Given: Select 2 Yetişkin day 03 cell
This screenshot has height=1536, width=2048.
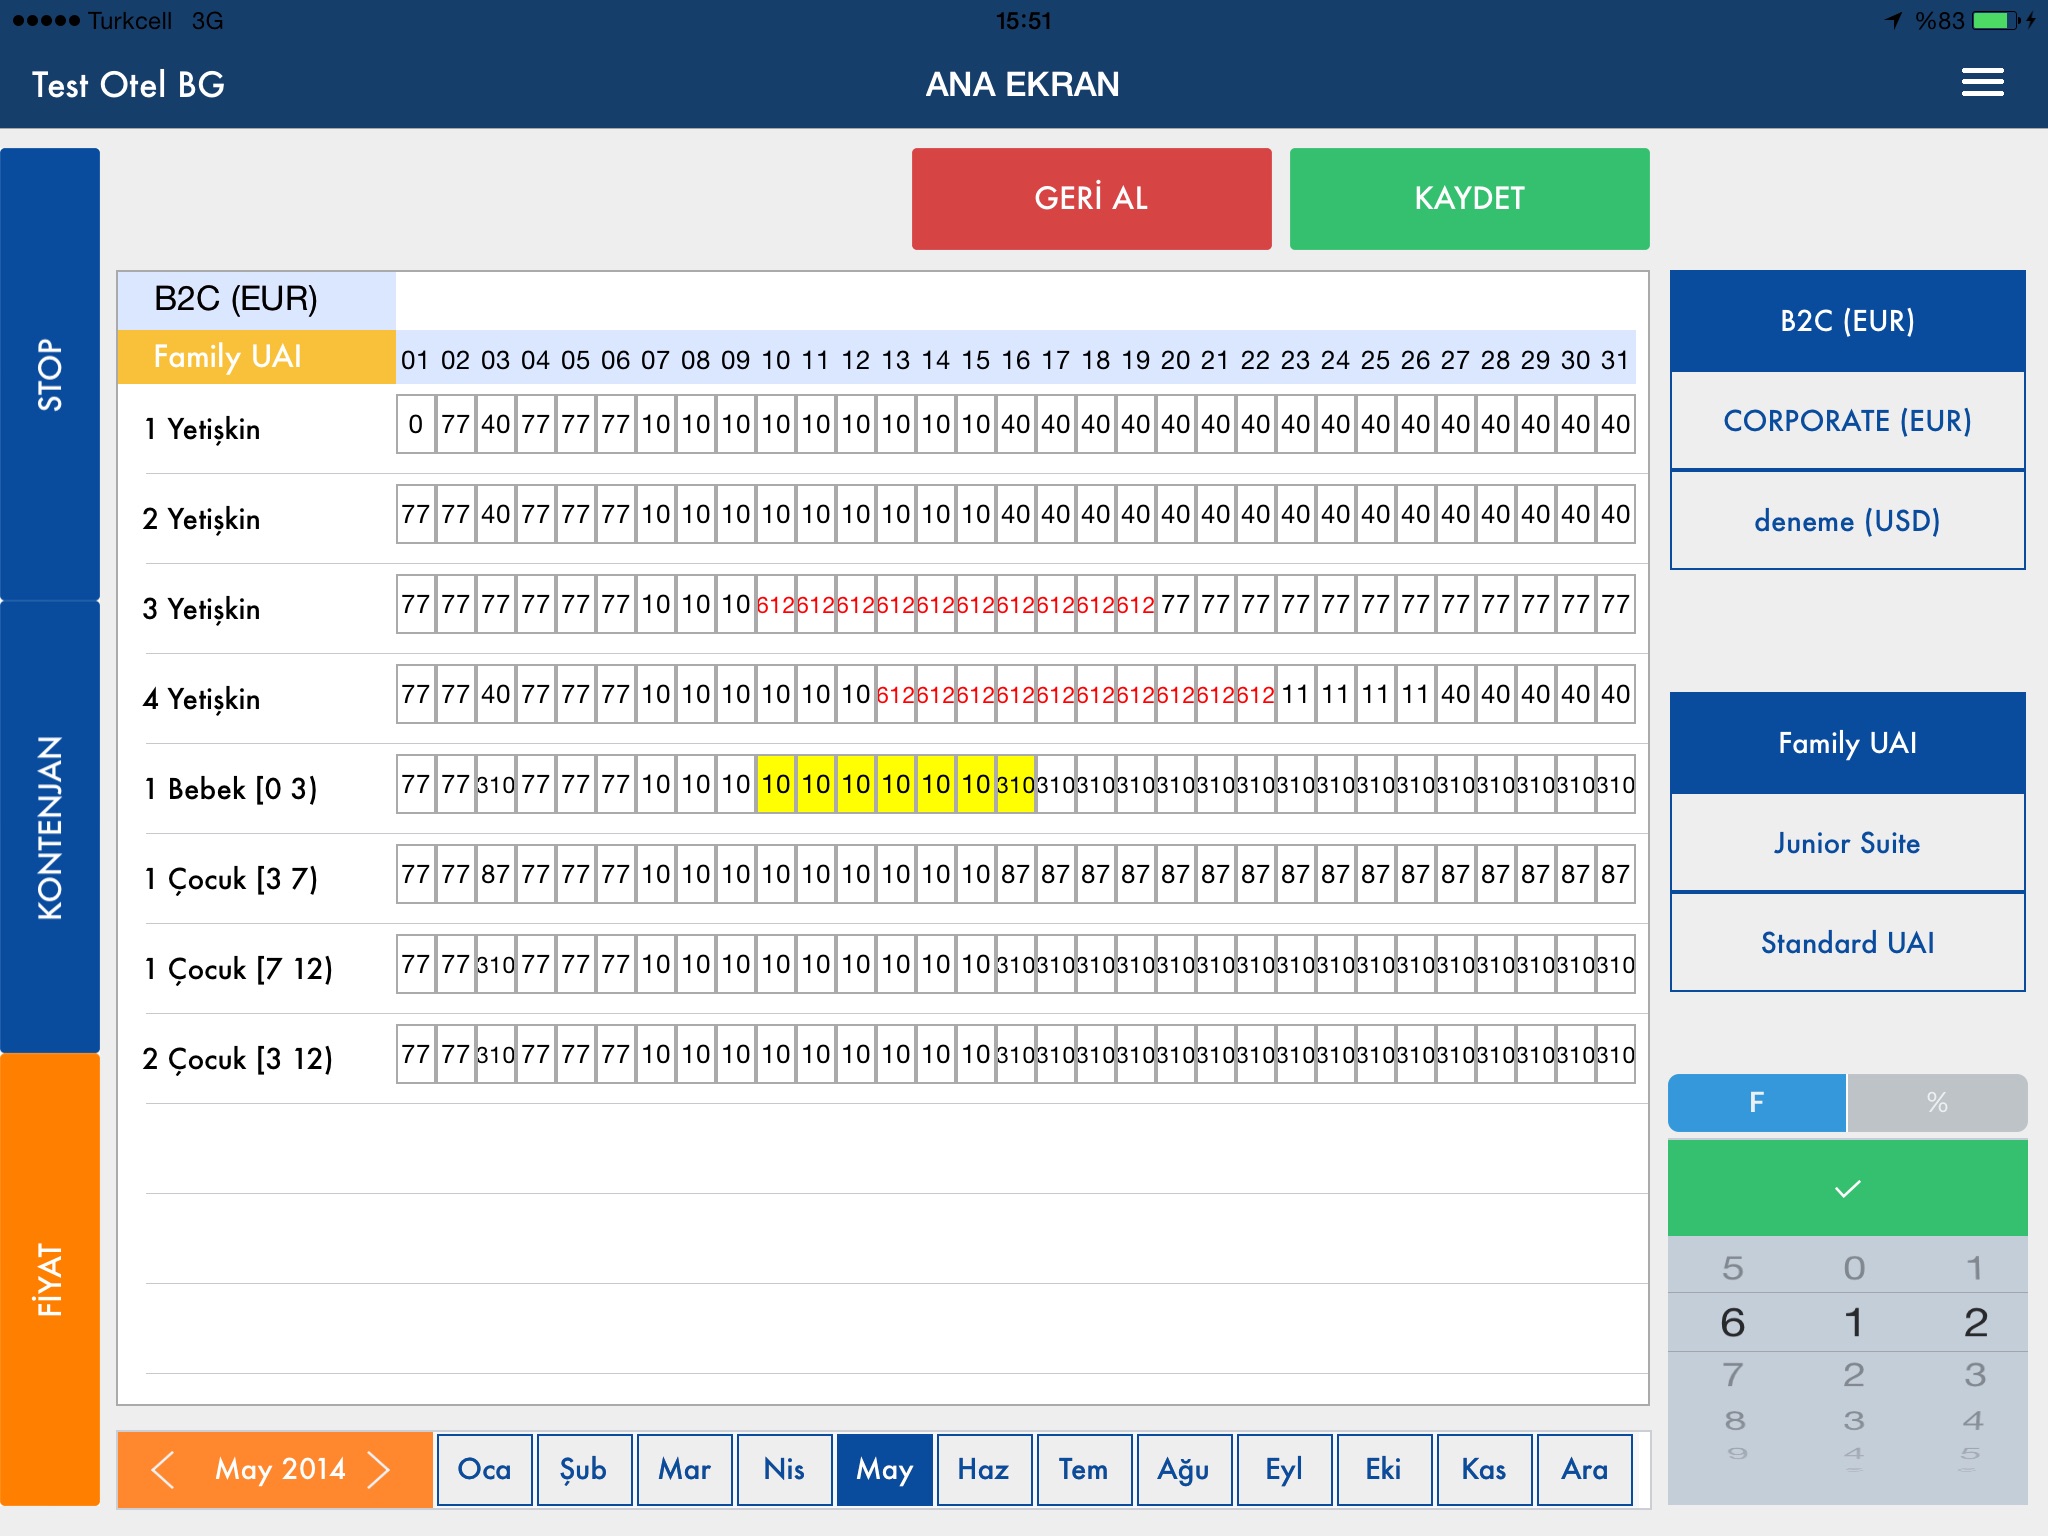Looking at the screenshot, I should point(496,514).
